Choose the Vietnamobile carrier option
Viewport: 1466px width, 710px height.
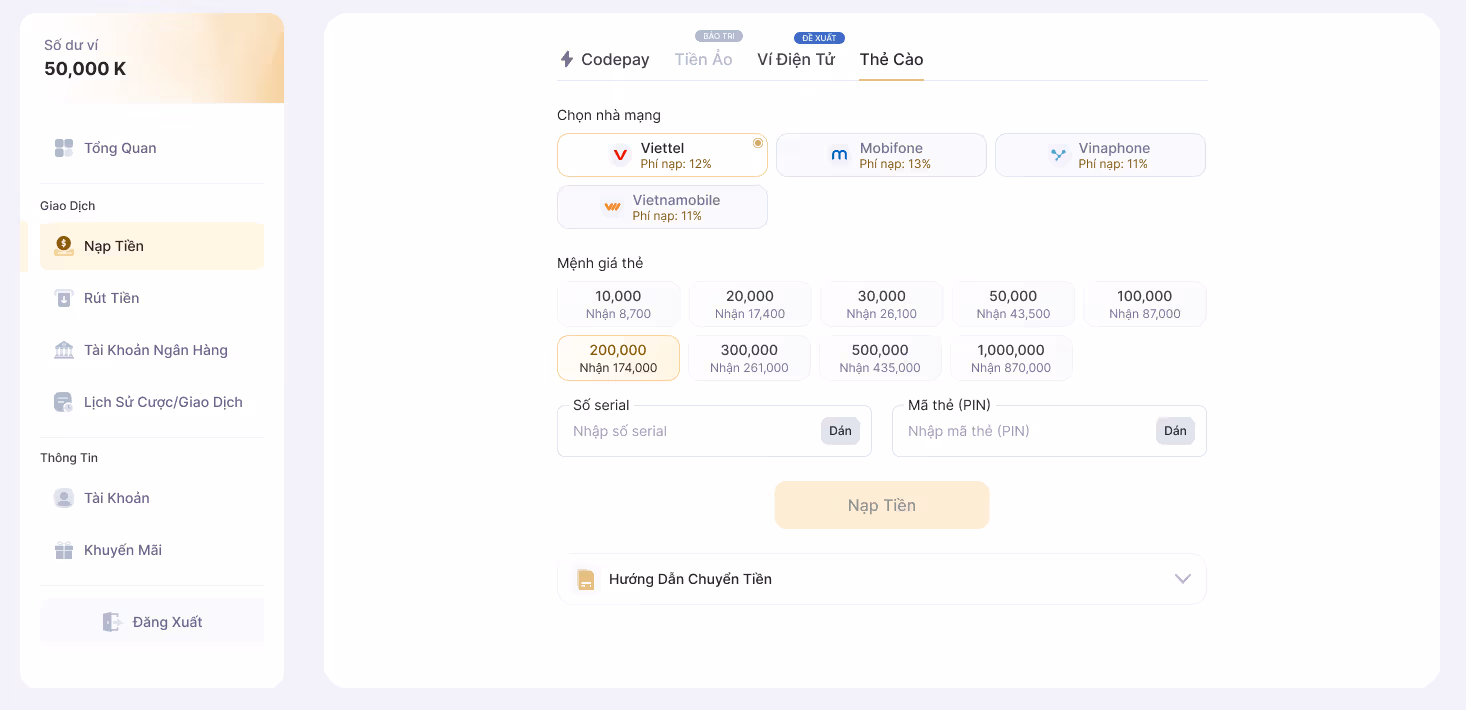662,207
